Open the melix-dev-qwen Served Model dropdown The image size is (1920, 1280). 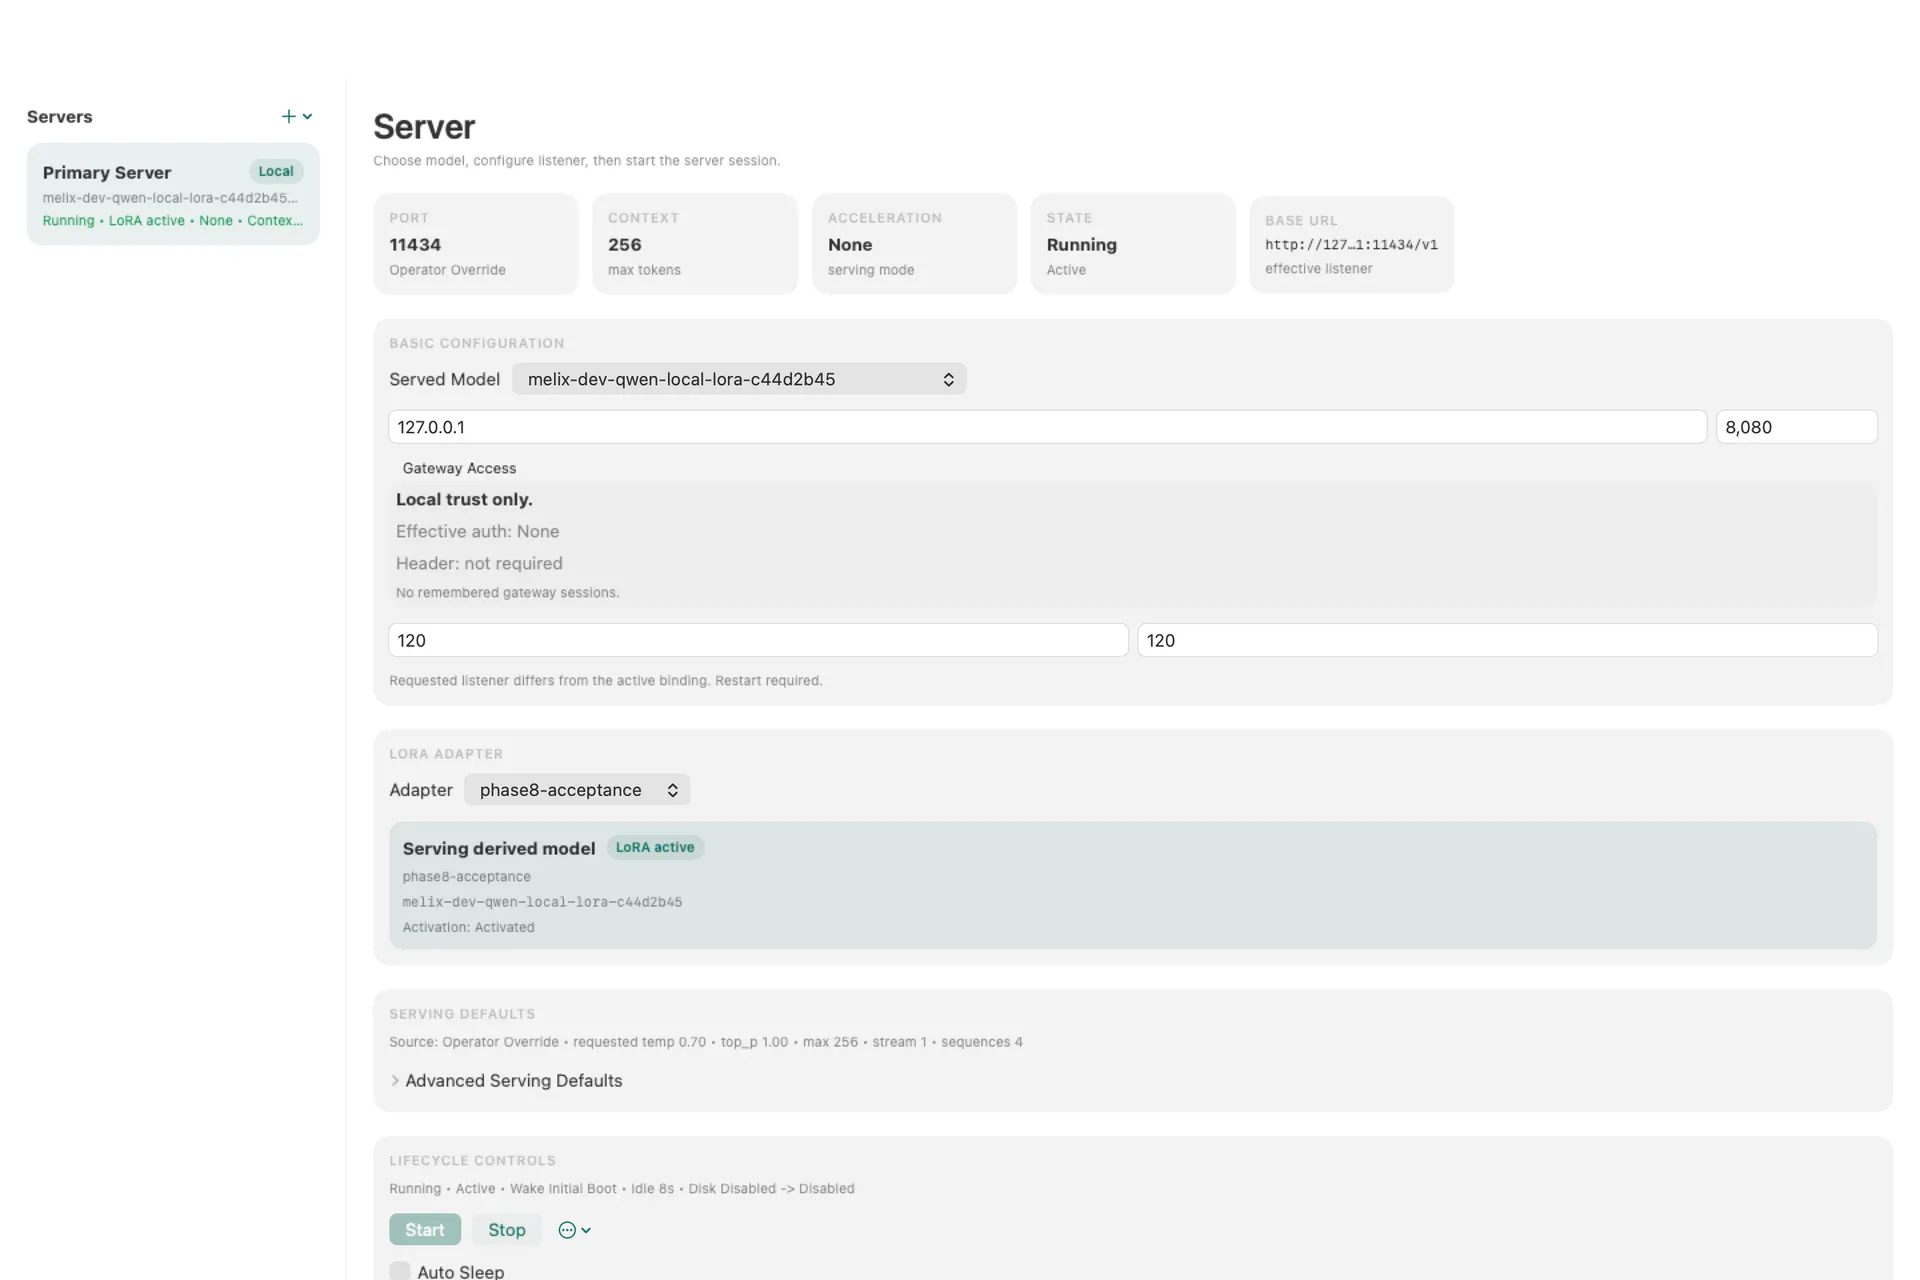739,379
